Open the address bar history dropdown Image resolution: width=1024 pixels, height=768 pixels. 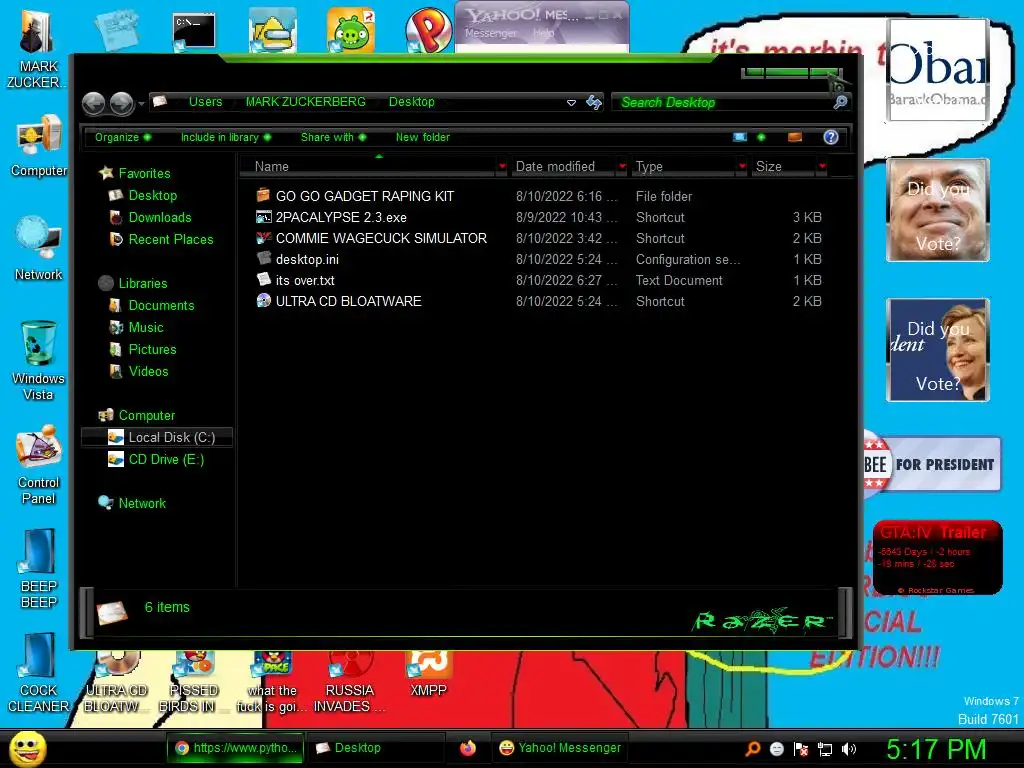pyautogui.click(x=571, y=103)
